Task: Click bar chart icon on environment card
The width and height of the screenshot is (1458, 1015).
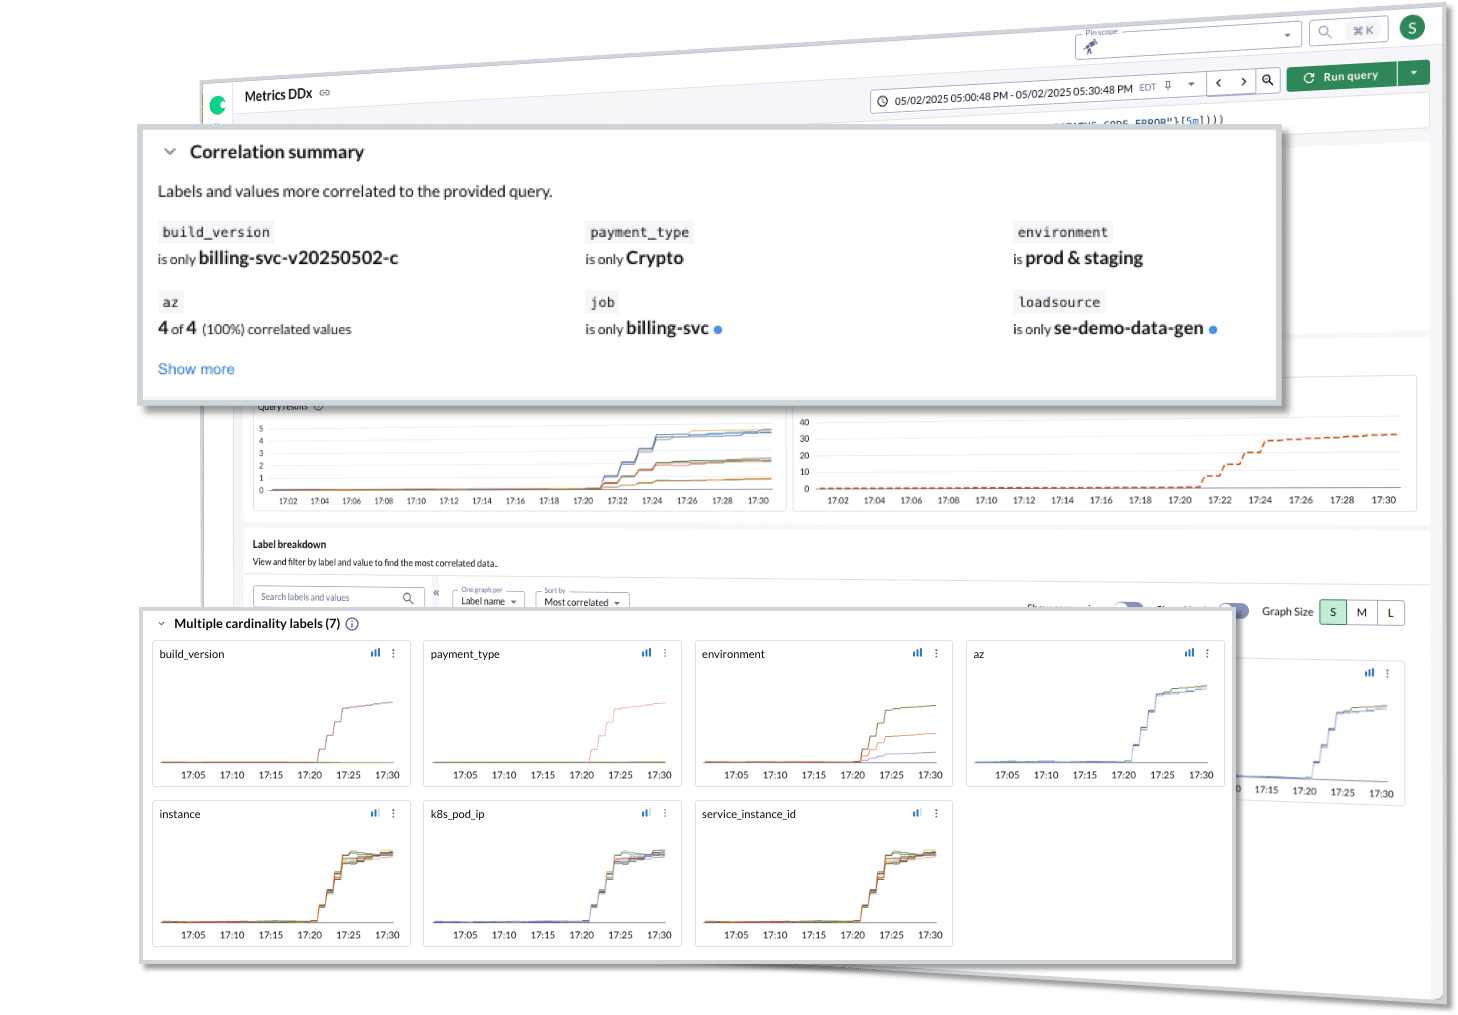Action: (x=917, y=653)
